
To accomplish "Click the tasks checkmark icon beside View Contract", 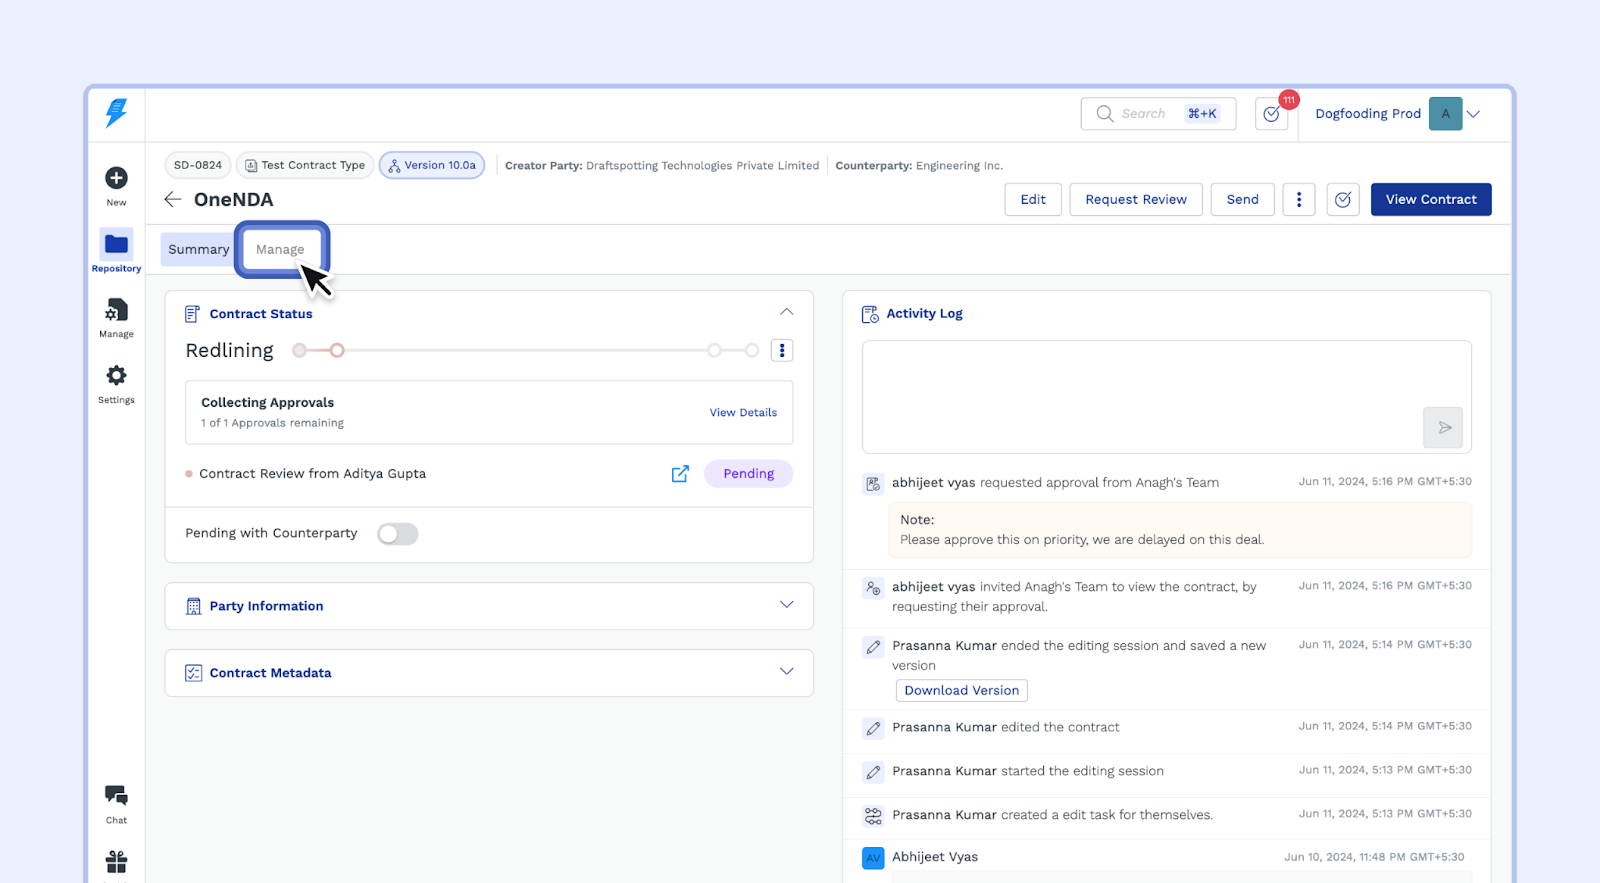I will point(1342,199).
